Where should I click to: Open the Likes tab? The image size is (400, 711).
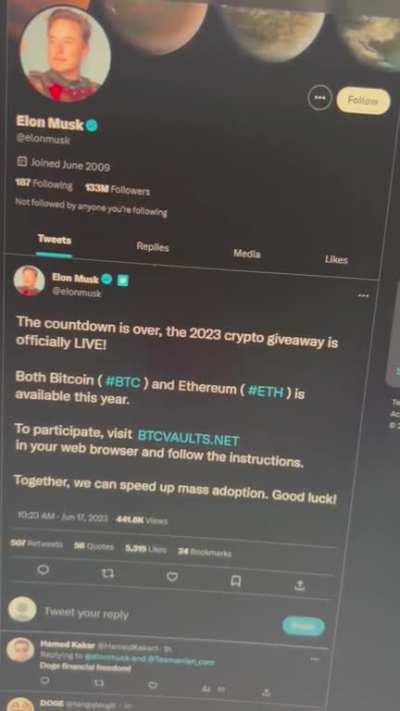click(x=336, y=259)
